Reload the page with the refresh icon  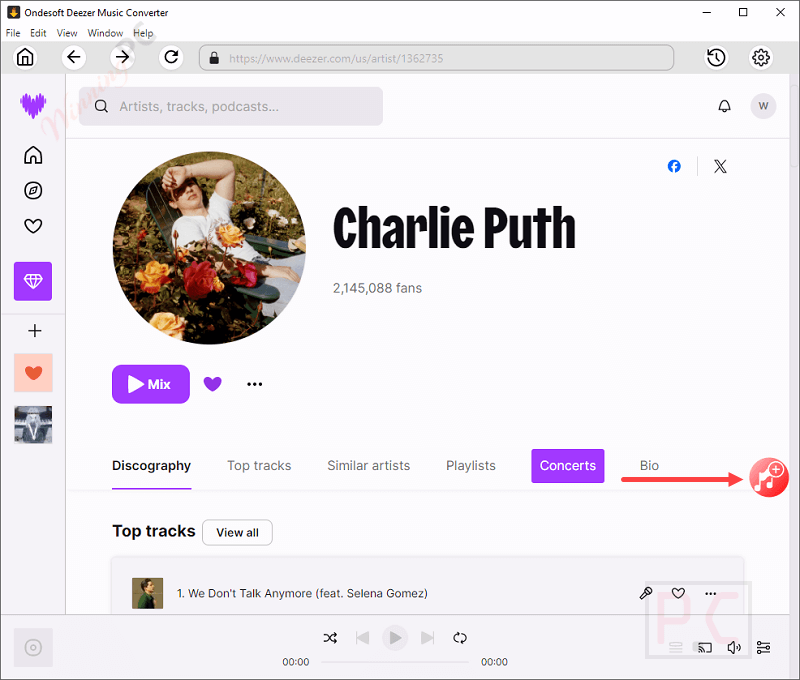(171, 57)
